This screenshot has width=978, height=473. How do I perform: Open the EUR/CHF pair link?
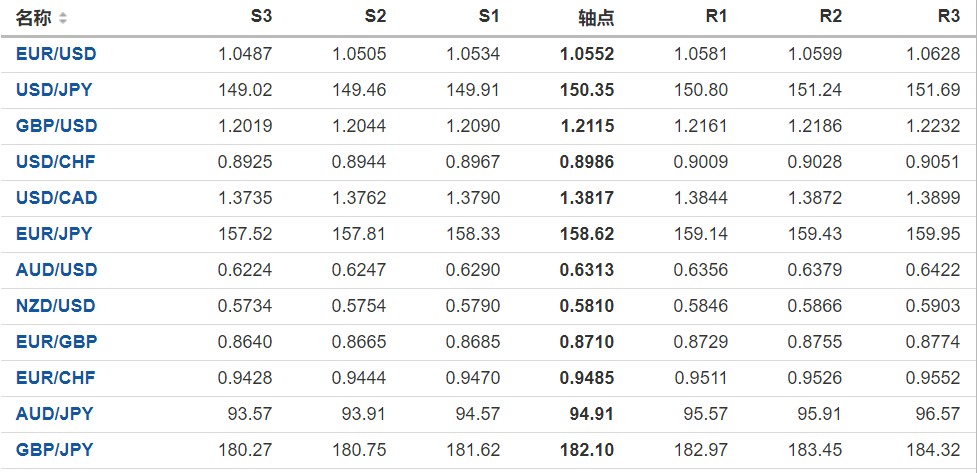pos(56,378)
